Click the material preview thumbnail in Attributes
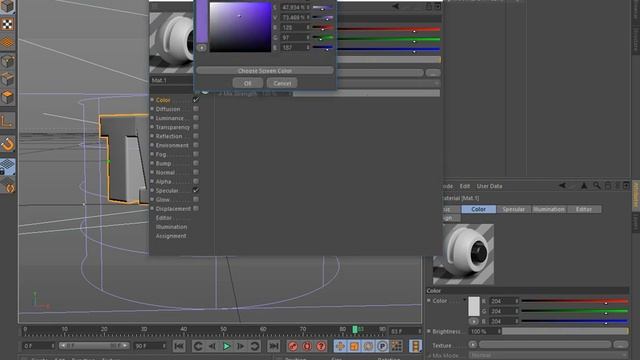 coord(463,254)
